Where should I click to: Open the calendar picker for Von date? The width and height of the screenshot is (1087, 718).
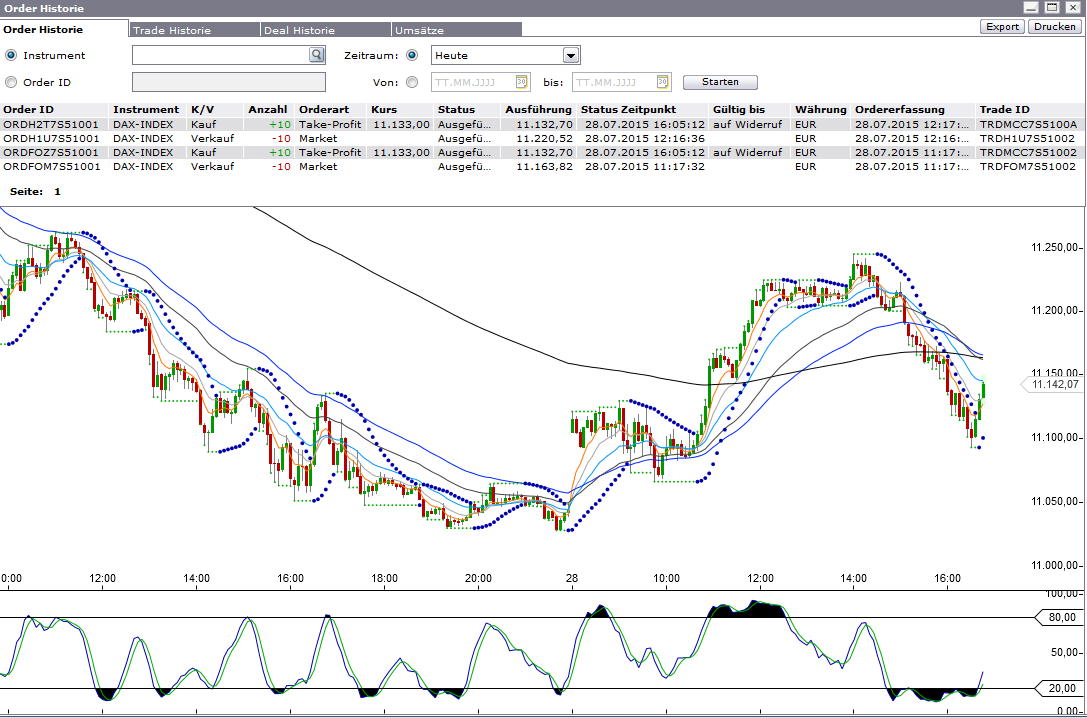point(521,82)
